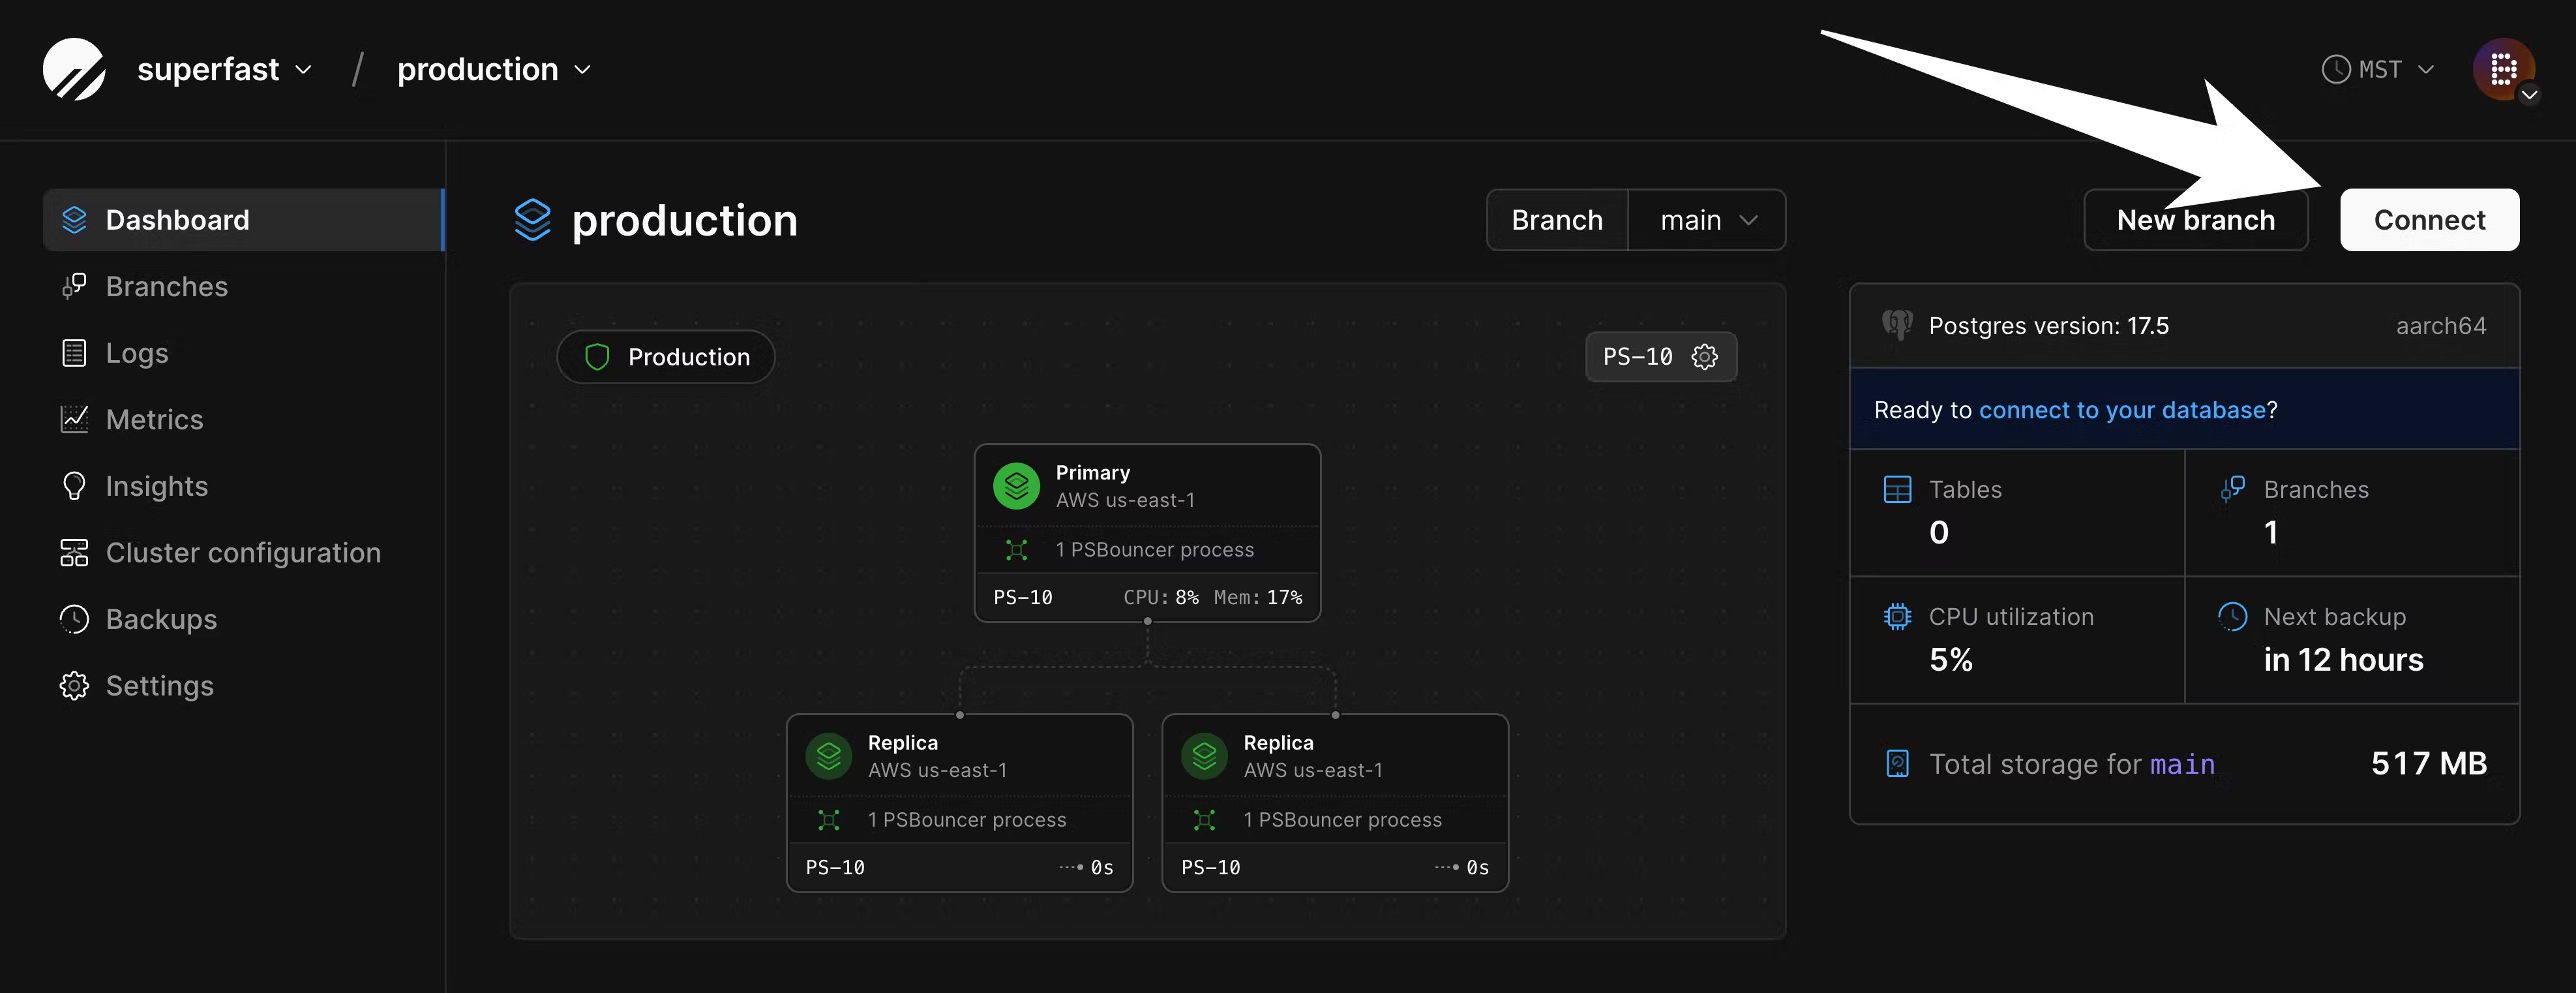Click the 'aarch64' architecture label
Screen dimensions: 2576x993
(2440, 326)
